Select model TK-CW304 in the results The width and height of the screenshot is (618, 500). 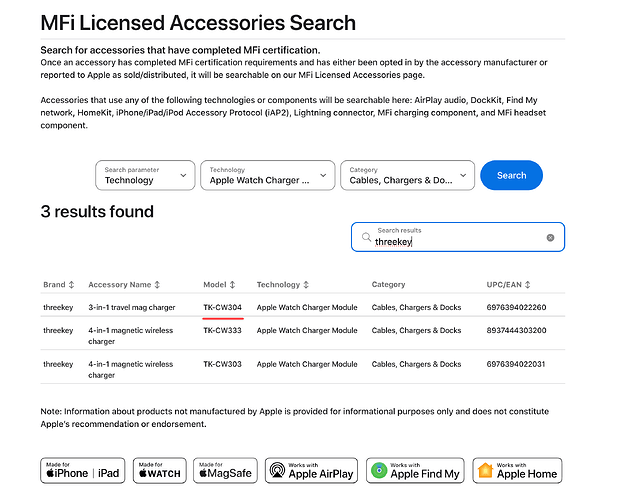pos(222,308)
